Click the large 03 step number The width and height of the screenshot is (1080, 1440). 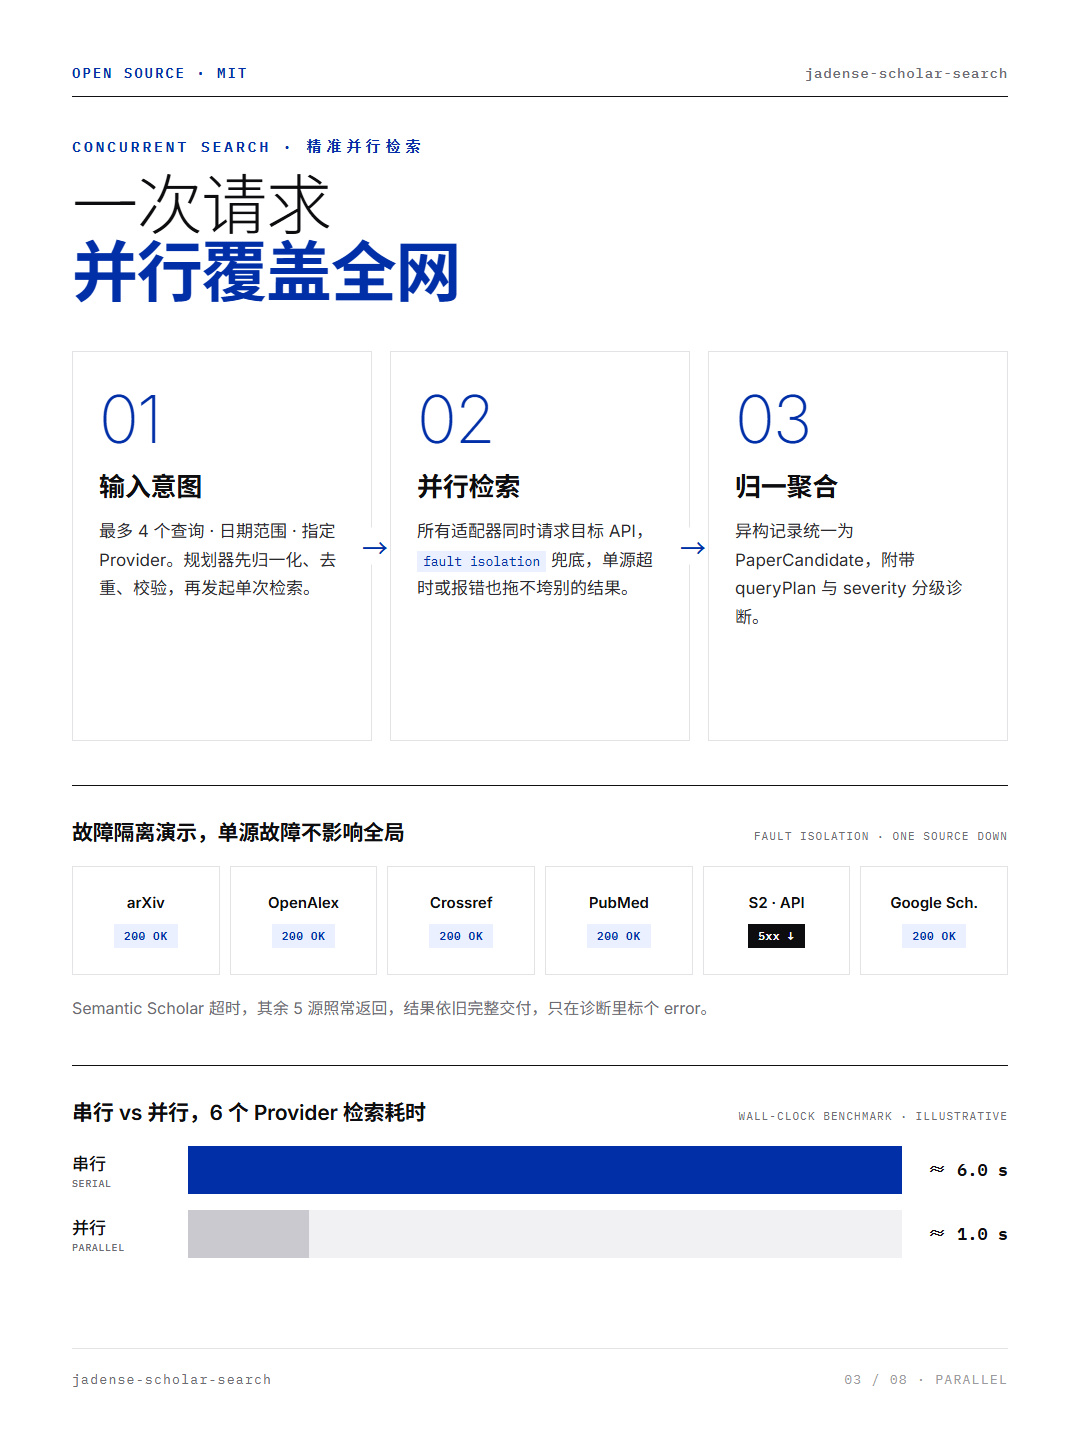click(773, 420)
